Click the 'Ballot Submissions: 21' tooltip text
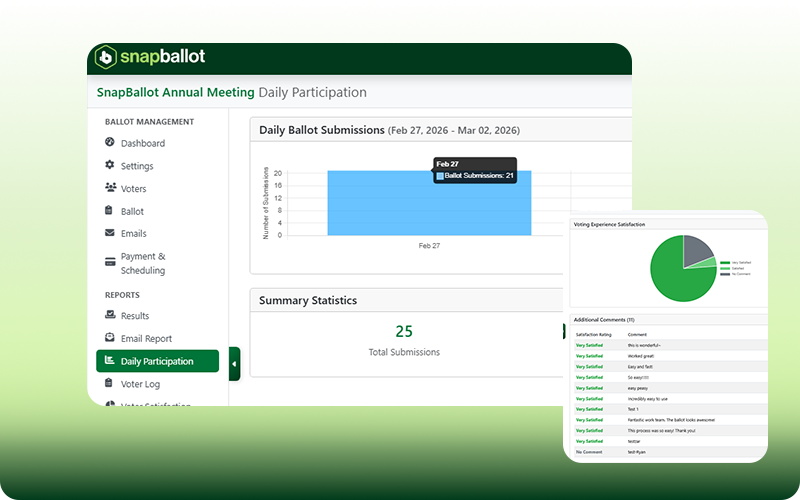Viewport: 800px width, 500px height. click(479, 176)
